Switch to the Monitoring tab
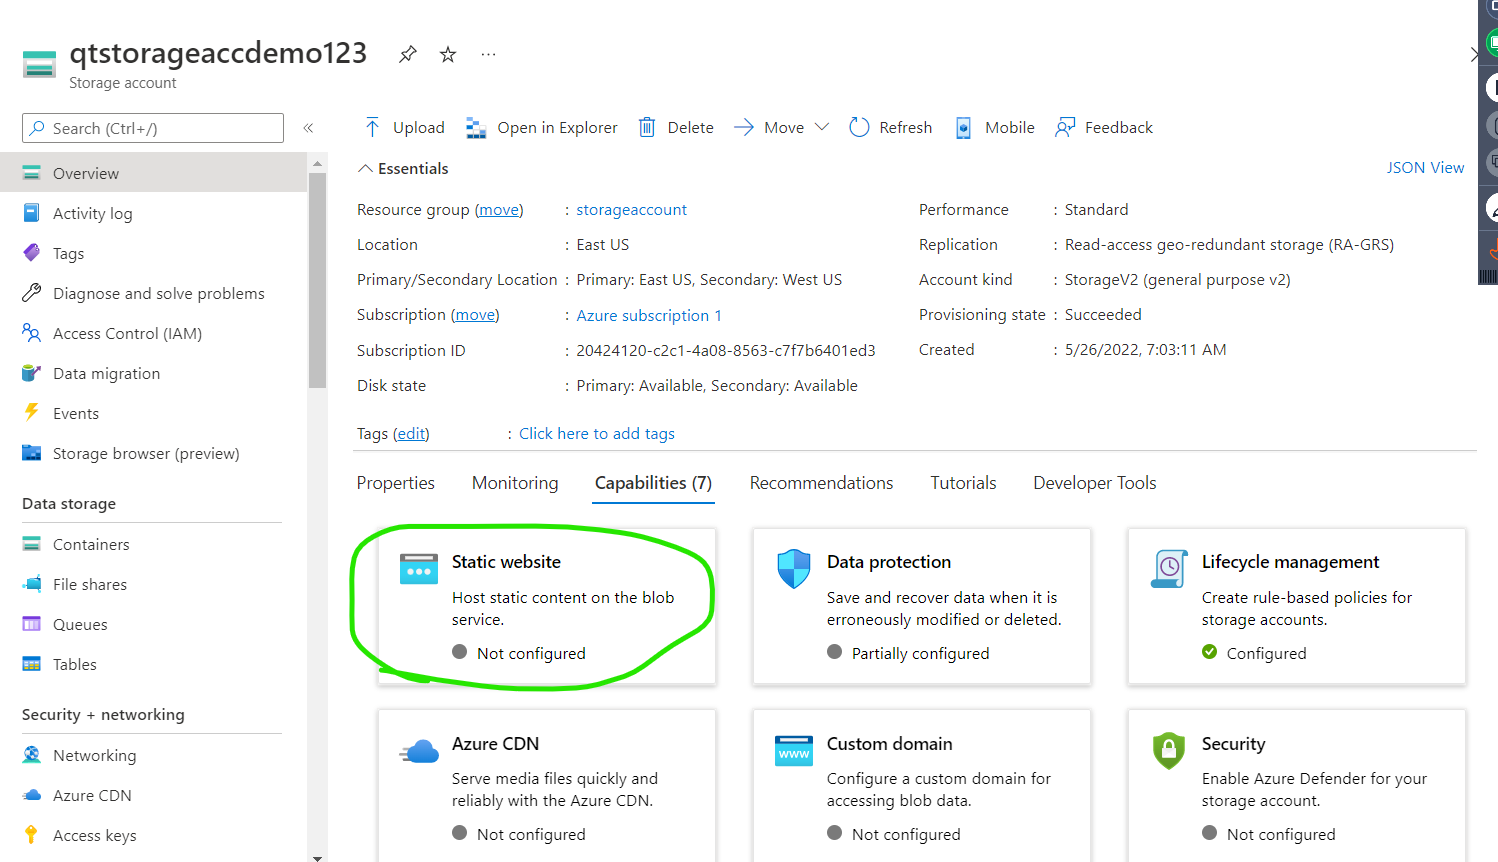Image resolution: width=1498 pixels, height=862 pixels. (x=515, y=483)
